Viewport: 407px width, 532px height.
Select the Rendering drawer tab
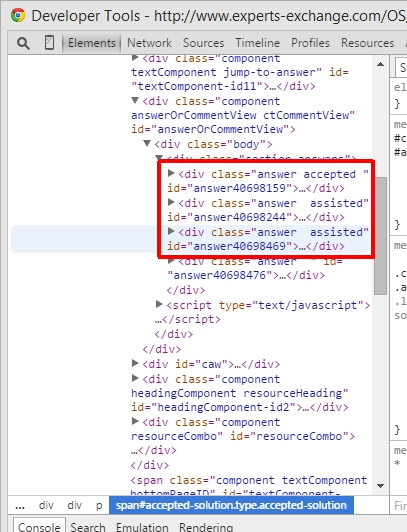click(x=206, y=527)
